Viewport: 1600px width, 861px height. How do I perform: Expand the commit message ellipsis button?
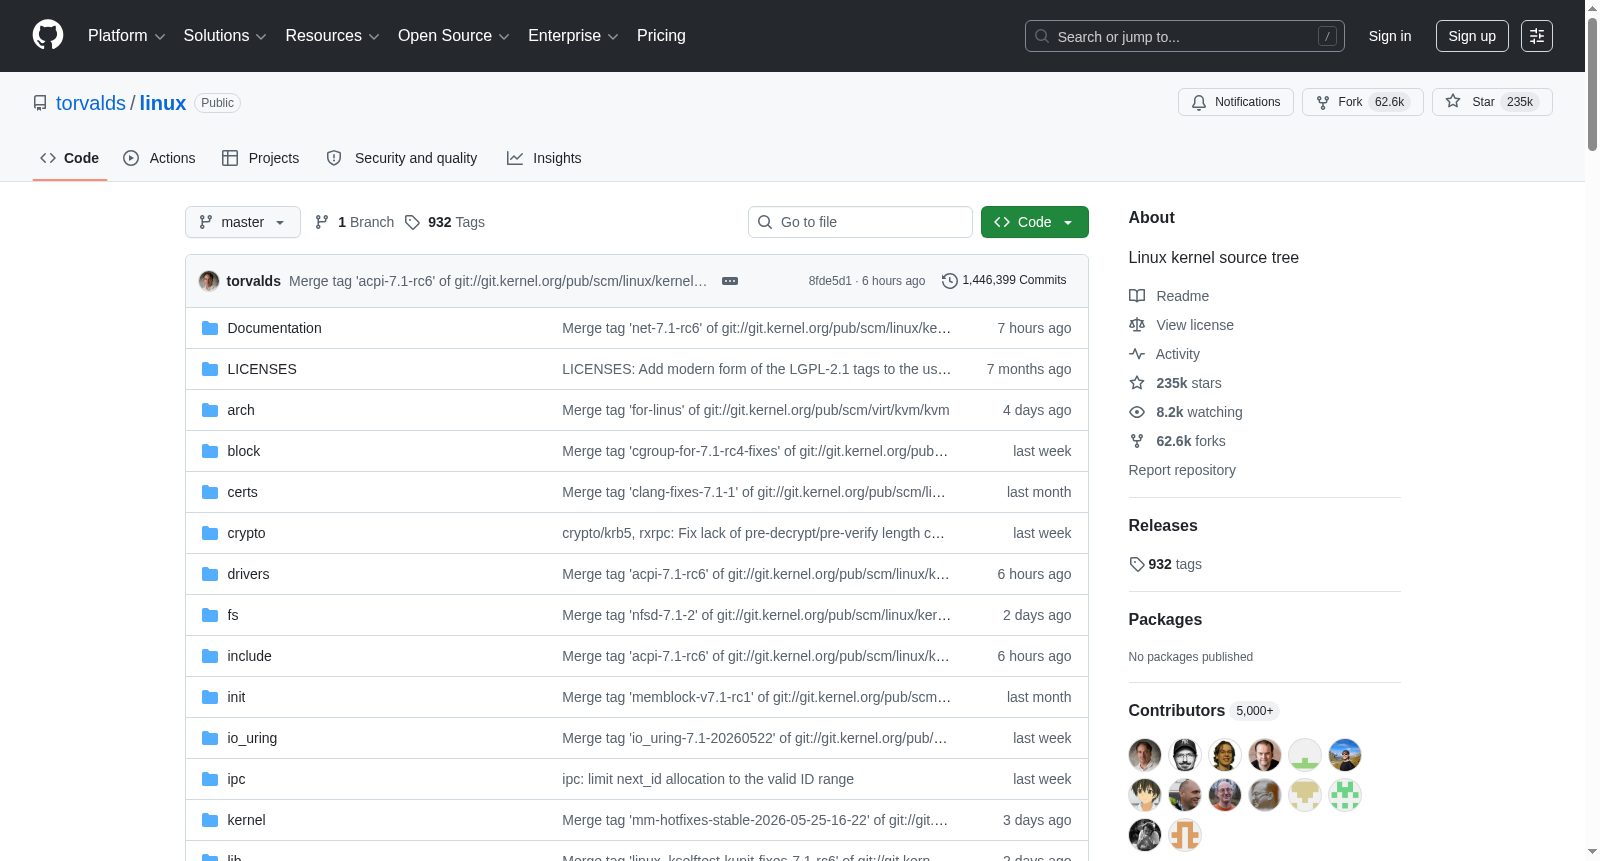click(x=730, y=281)
